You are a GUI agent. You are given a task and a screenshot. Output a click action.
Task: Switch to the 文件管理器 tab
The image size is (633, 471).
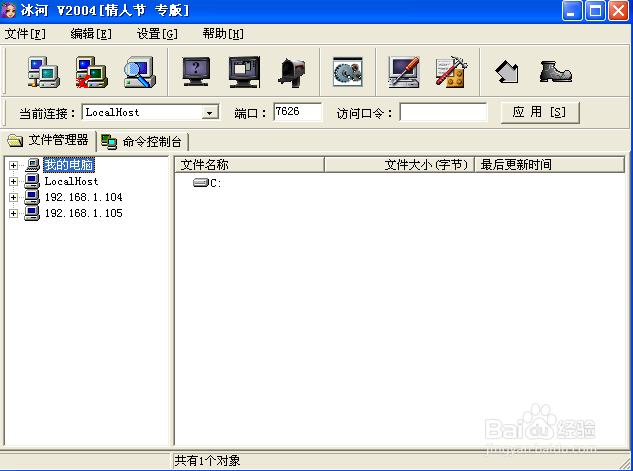pyautogui.click(x=48, y=140)
